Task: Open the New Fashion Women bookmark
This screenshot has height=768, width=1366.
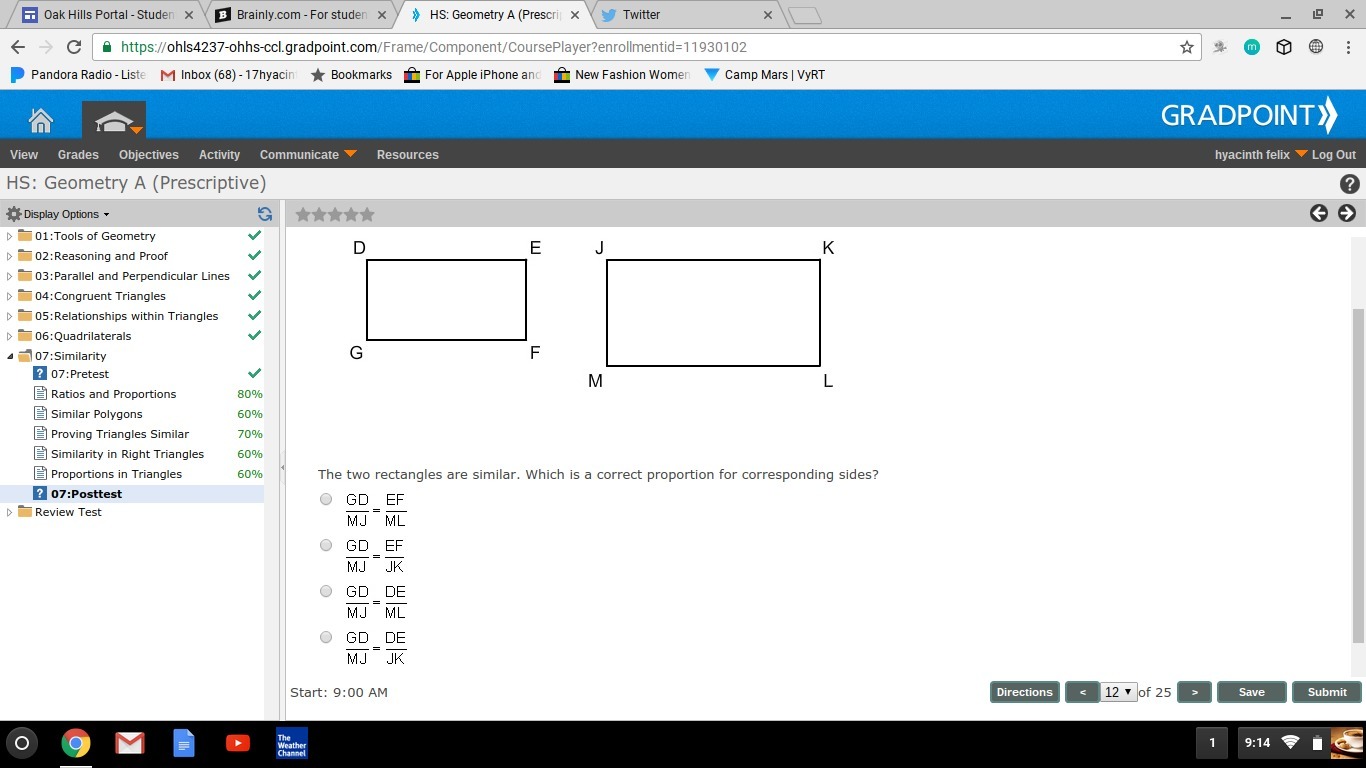Action: tap(622, 75)
